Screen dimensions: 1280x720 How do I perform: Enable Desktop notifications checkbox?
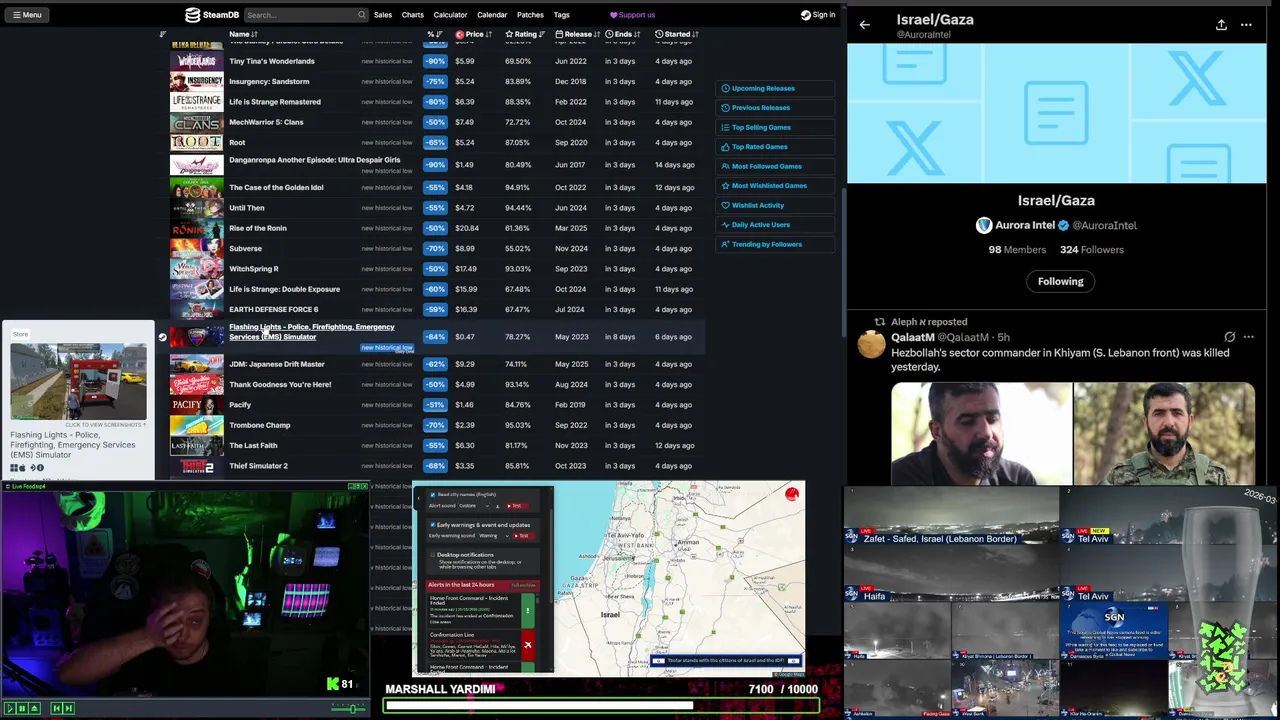(433, 555)
